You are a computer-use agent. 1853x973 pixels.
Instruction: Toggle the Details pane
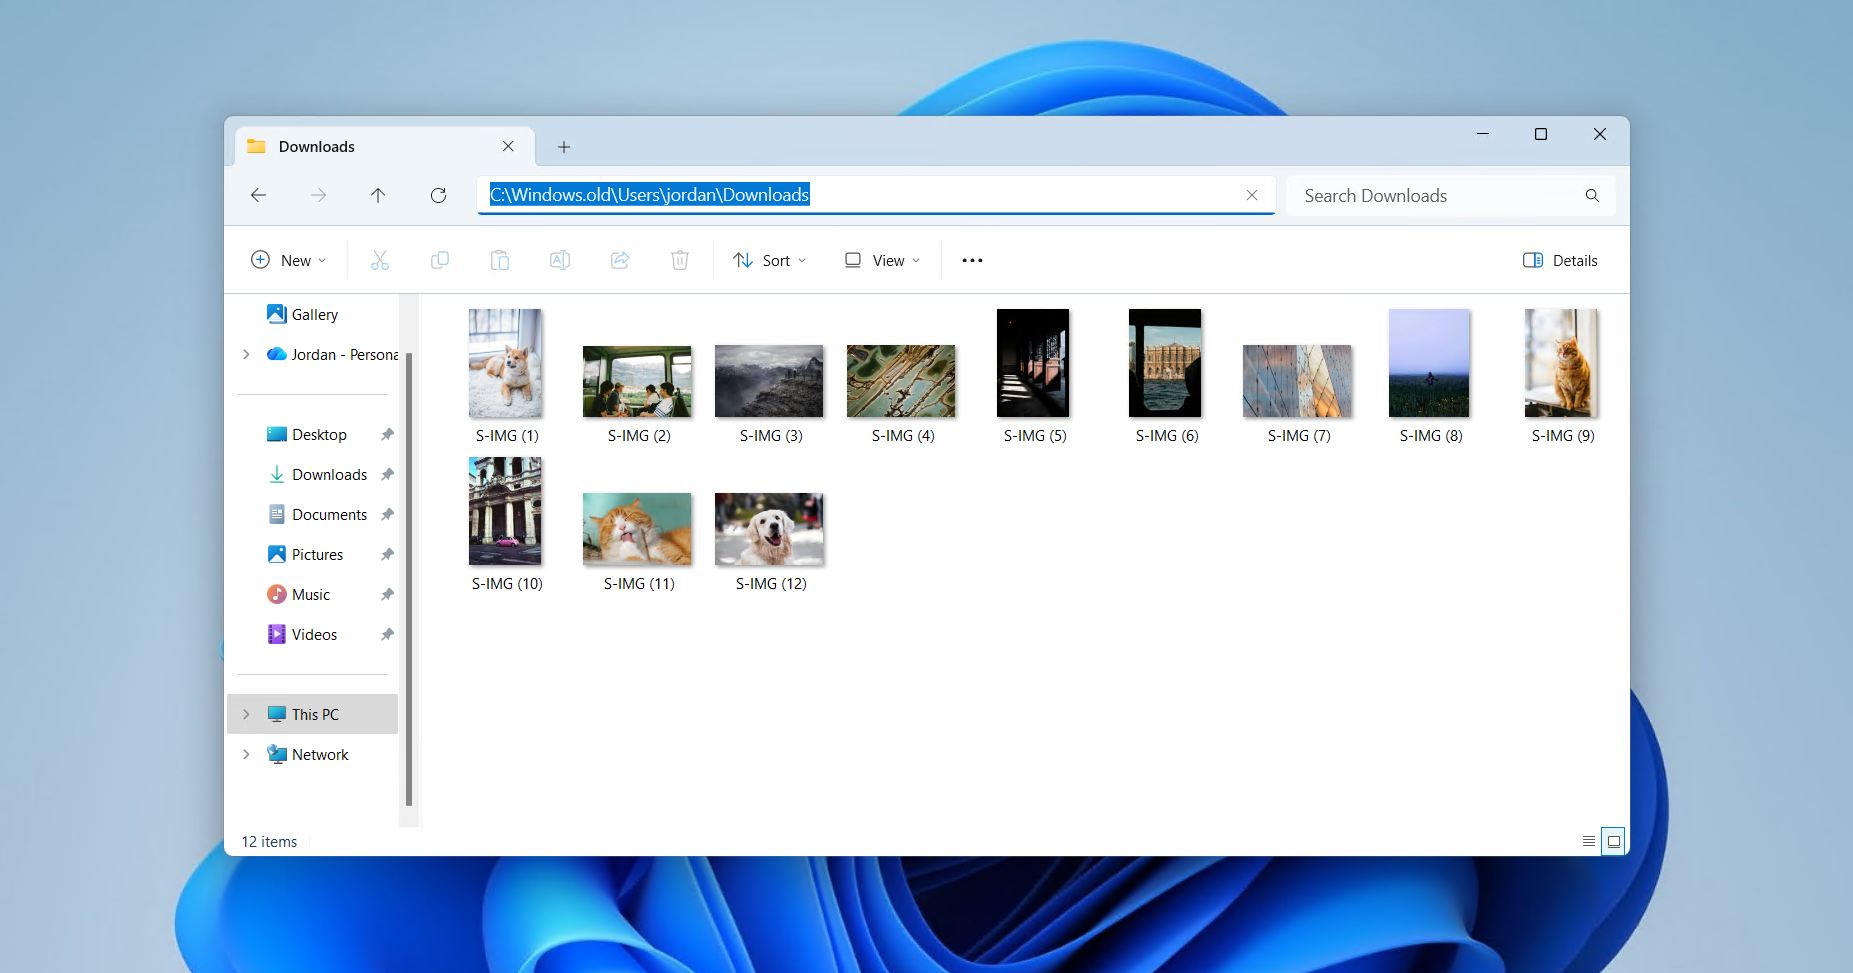click(x=1560, y=260)
